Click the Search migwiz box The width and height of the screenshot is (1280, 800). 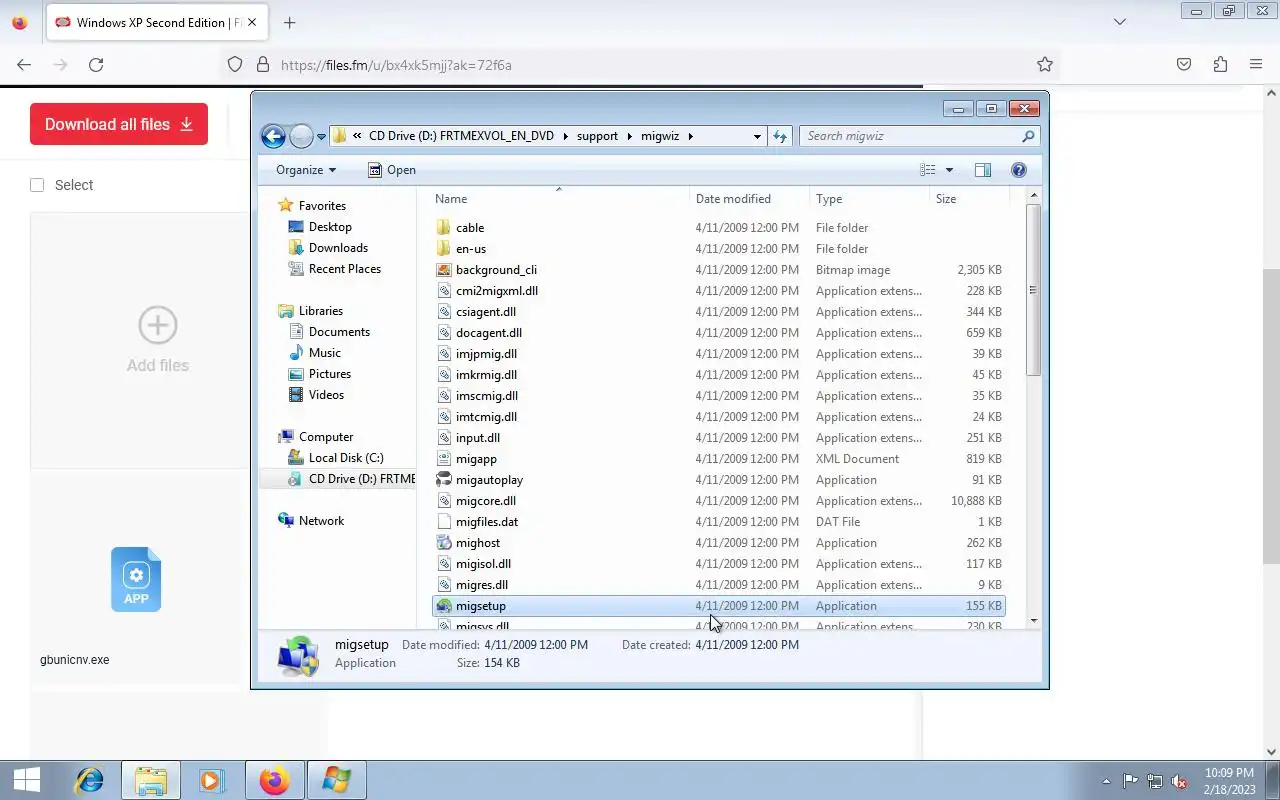[x=919, y=136]
